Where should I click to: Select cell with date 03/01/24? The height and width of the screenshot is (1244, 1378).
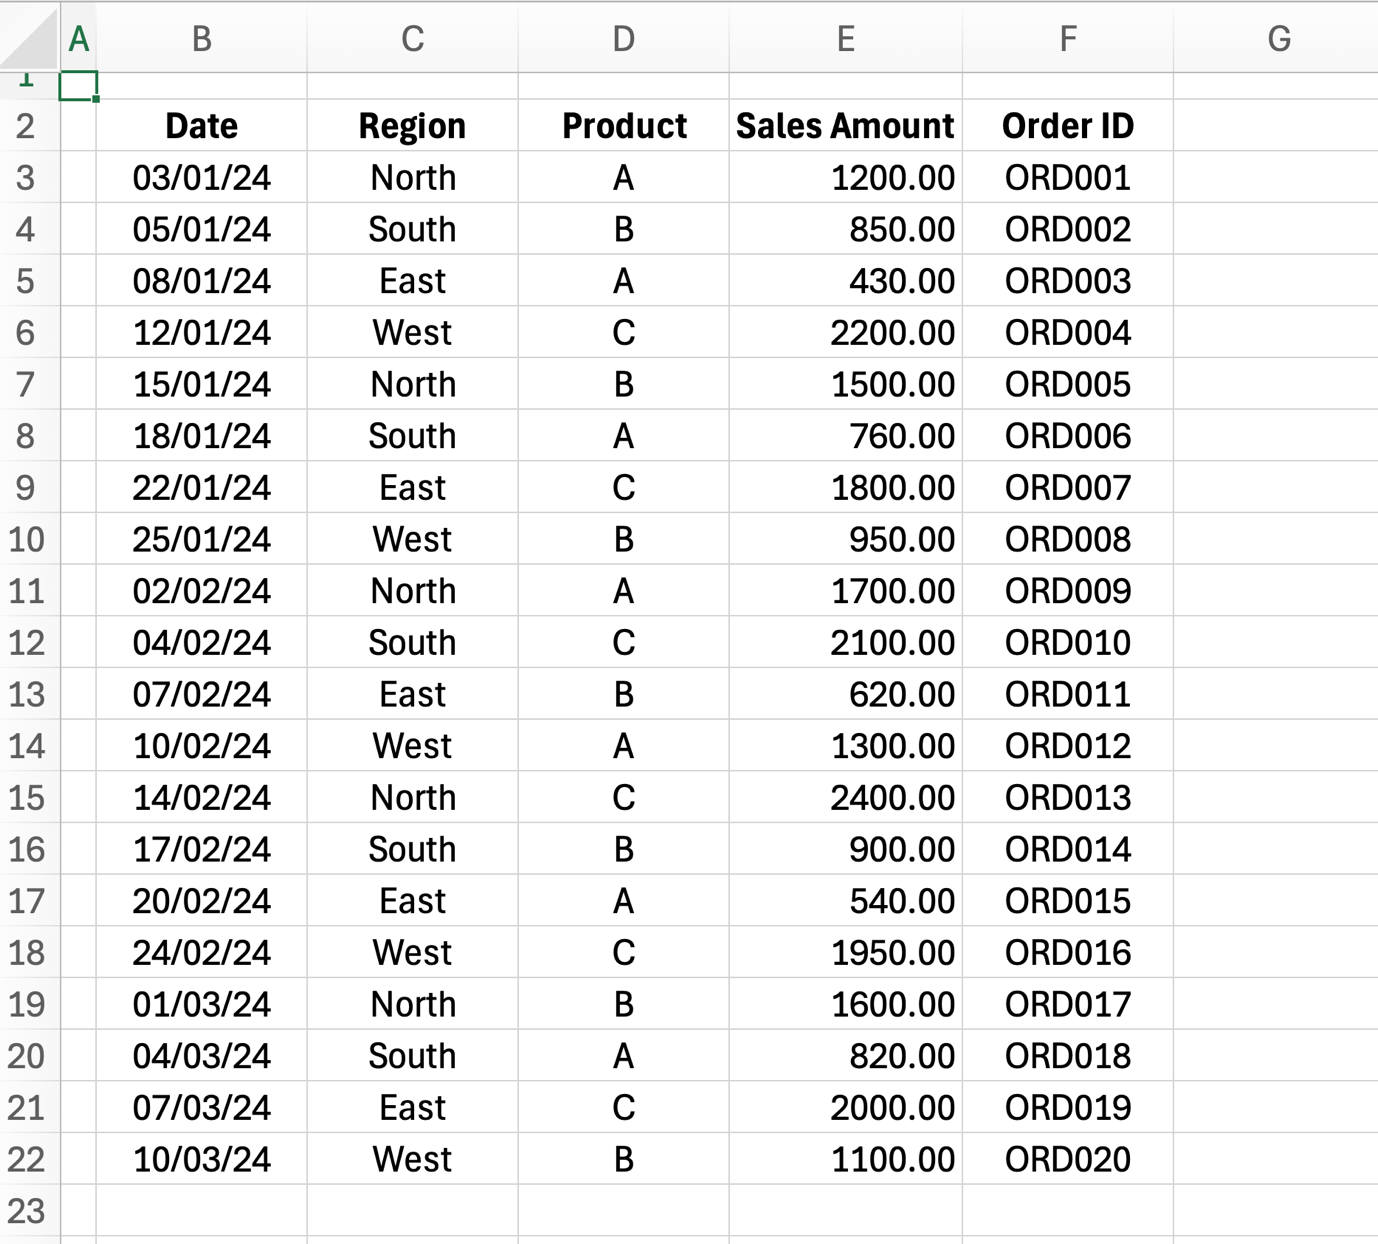pos(201,177)
